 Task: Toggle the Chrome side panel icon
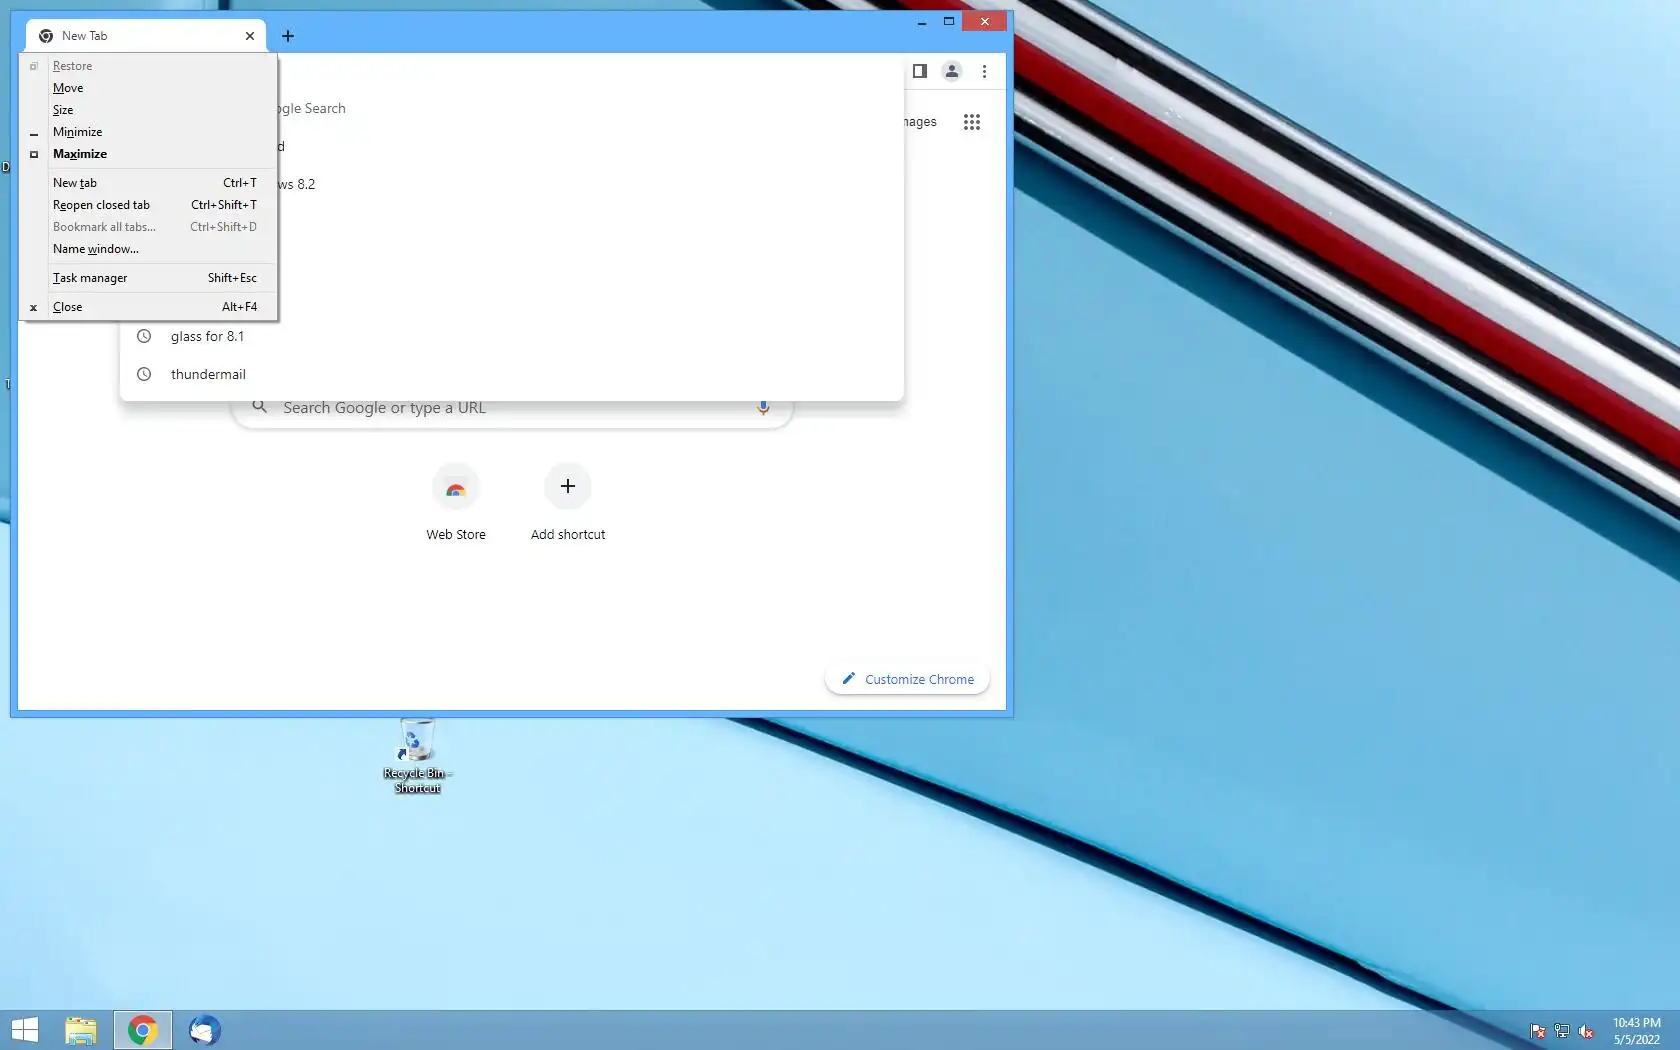pyautogui.click(x=920, y=71)
